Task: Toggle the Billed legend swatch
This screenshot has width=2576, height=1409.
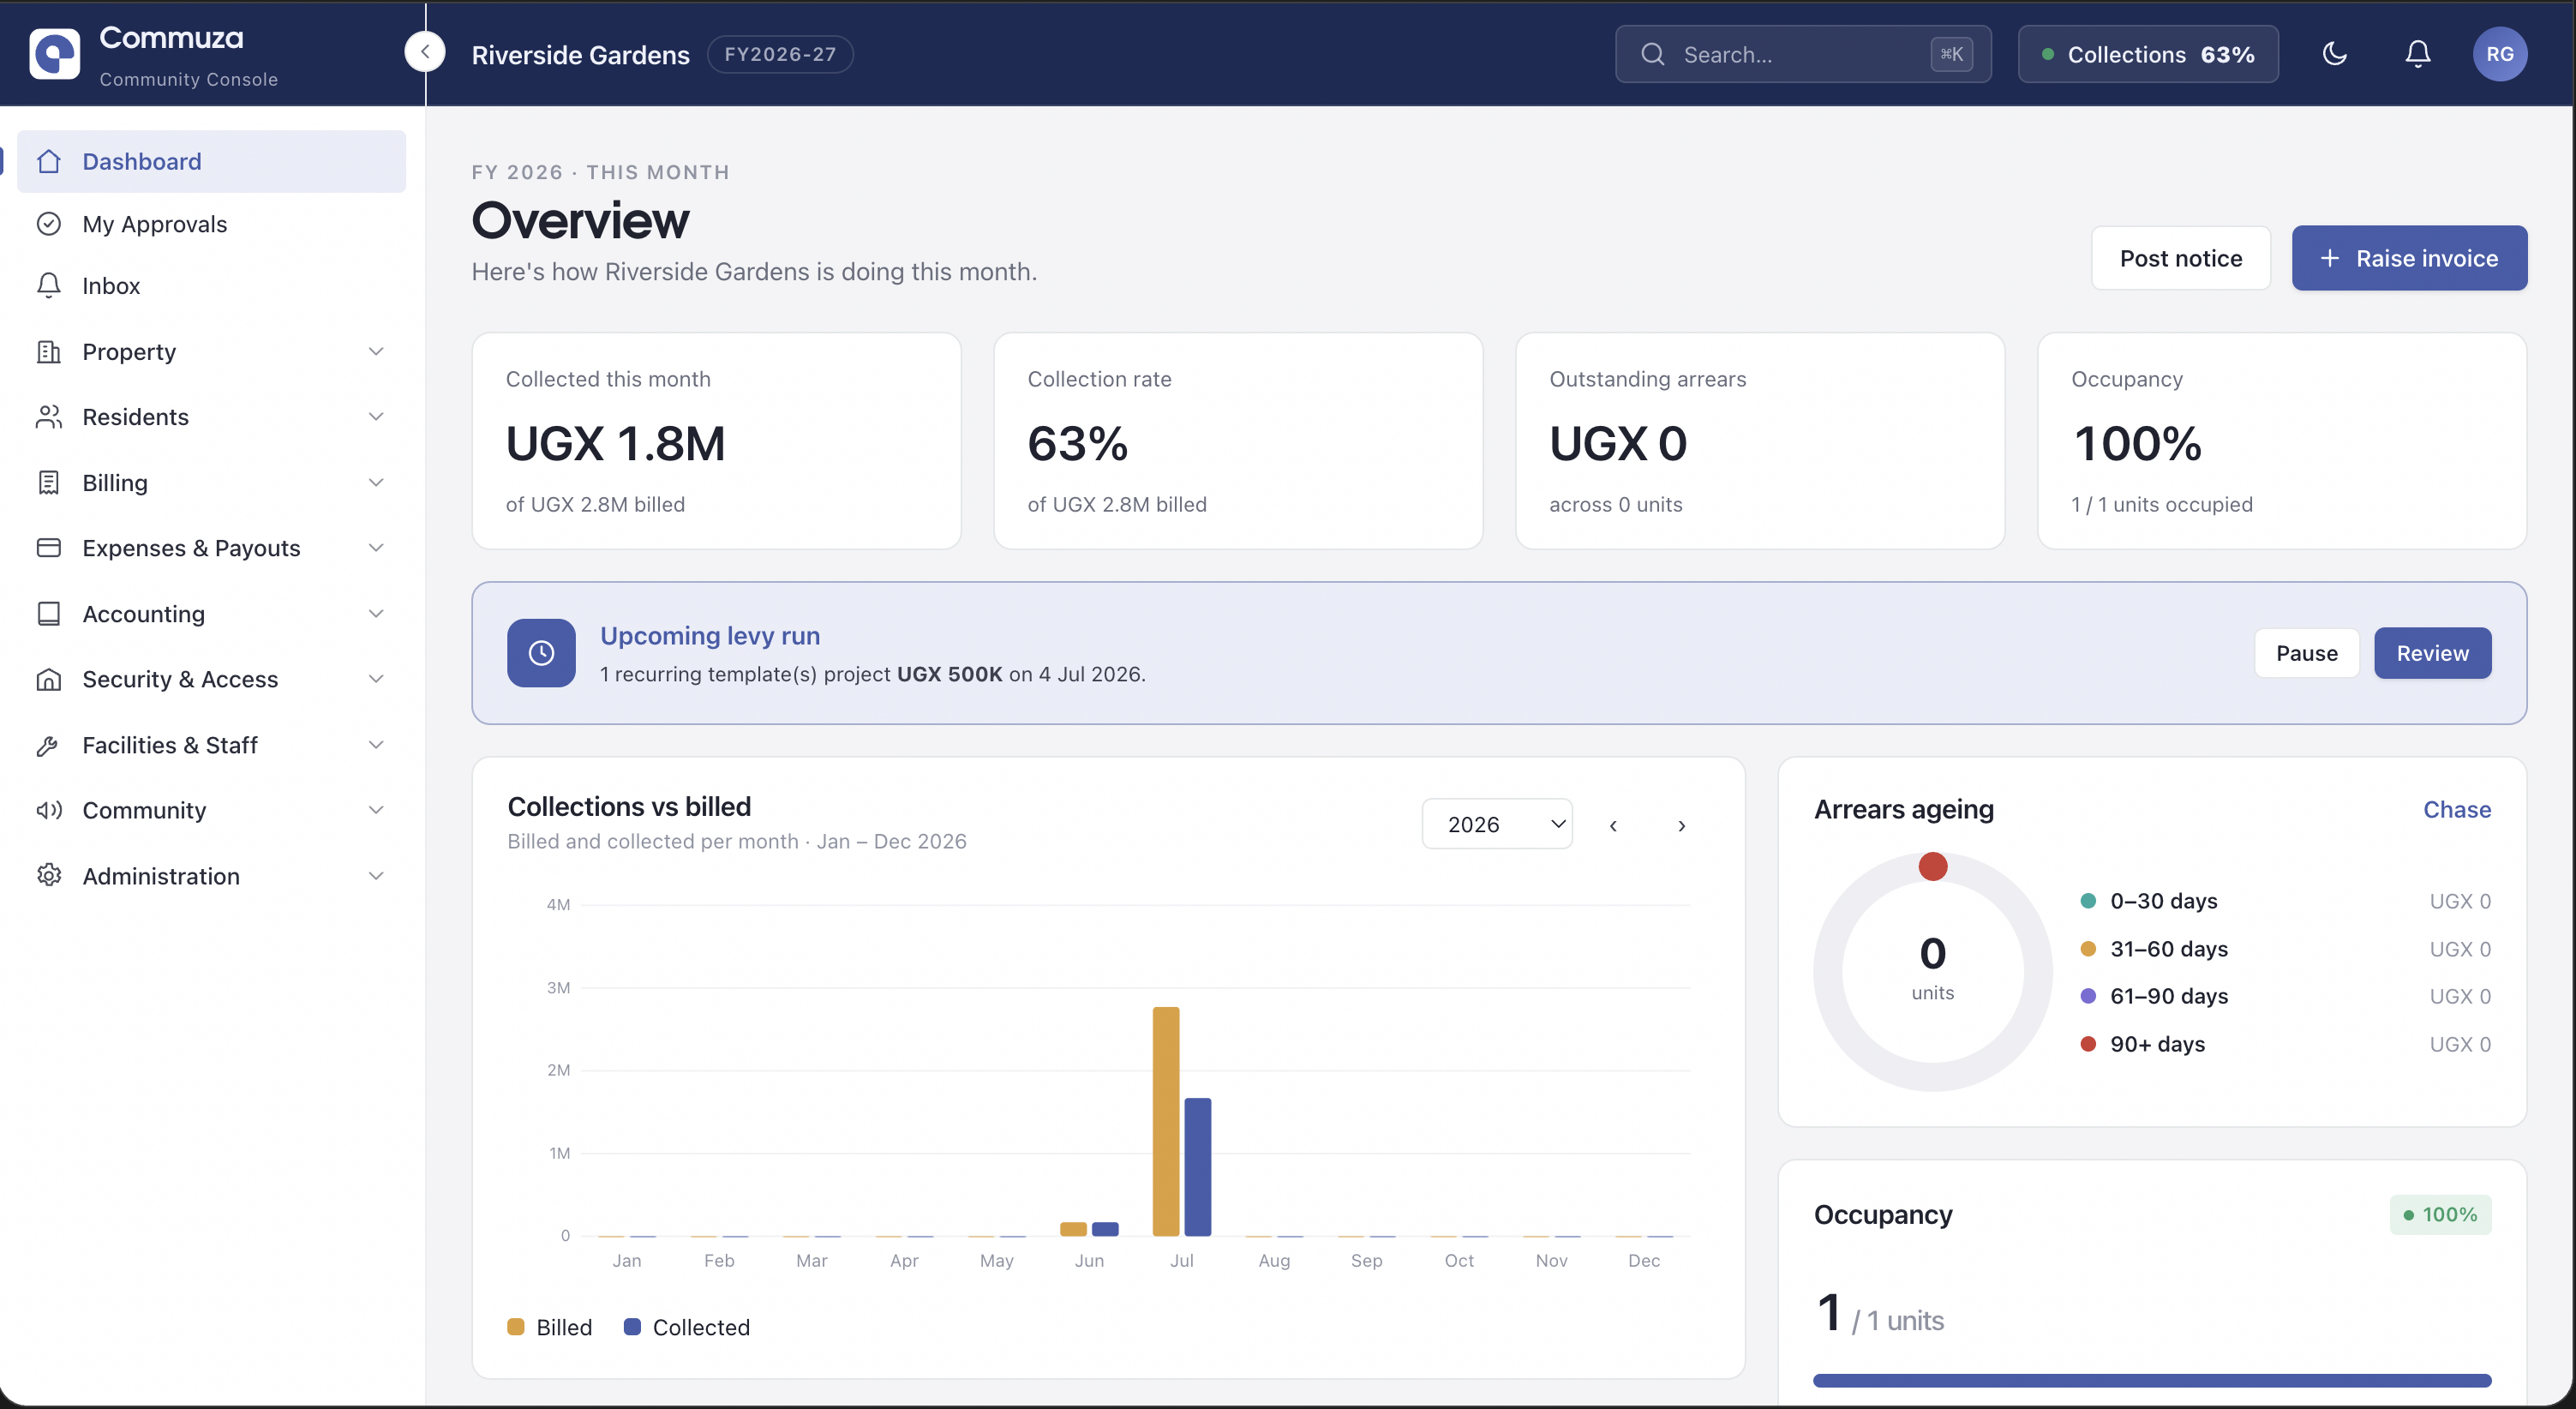Action: 516,1327
